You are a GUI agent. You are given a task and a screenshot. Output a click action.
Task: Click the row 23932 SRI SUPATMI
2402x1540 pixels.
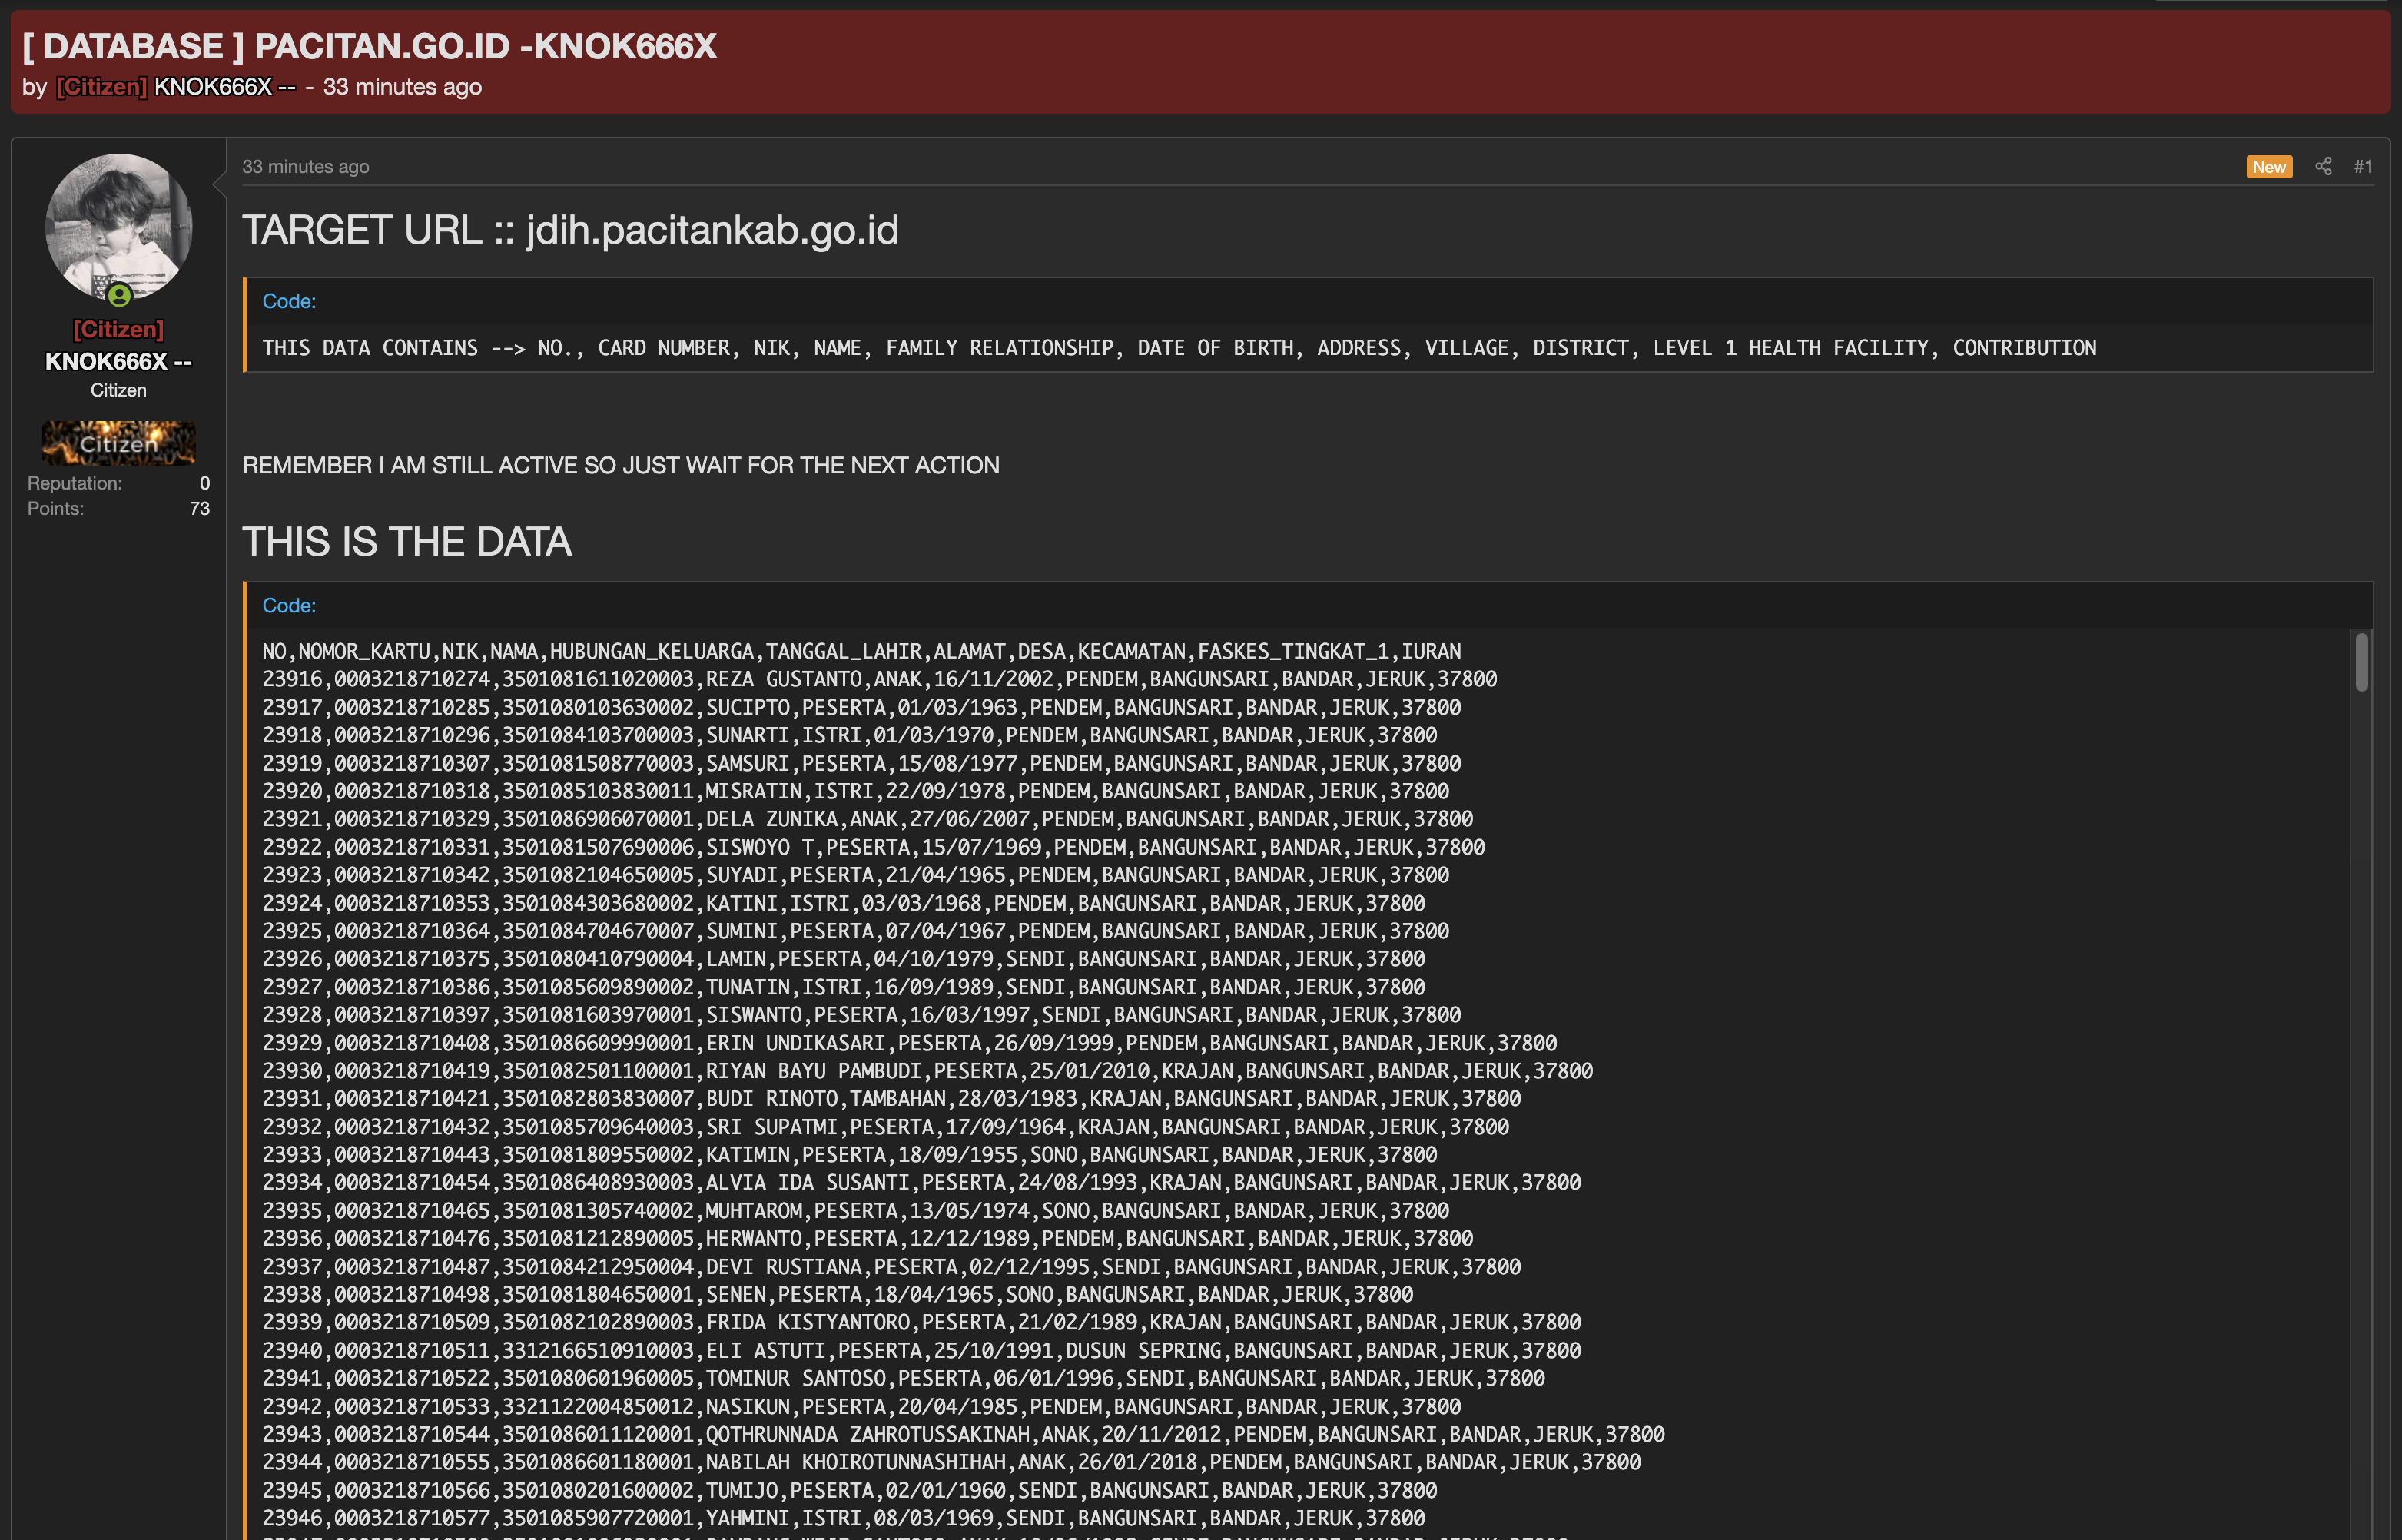click(885, 1127)
